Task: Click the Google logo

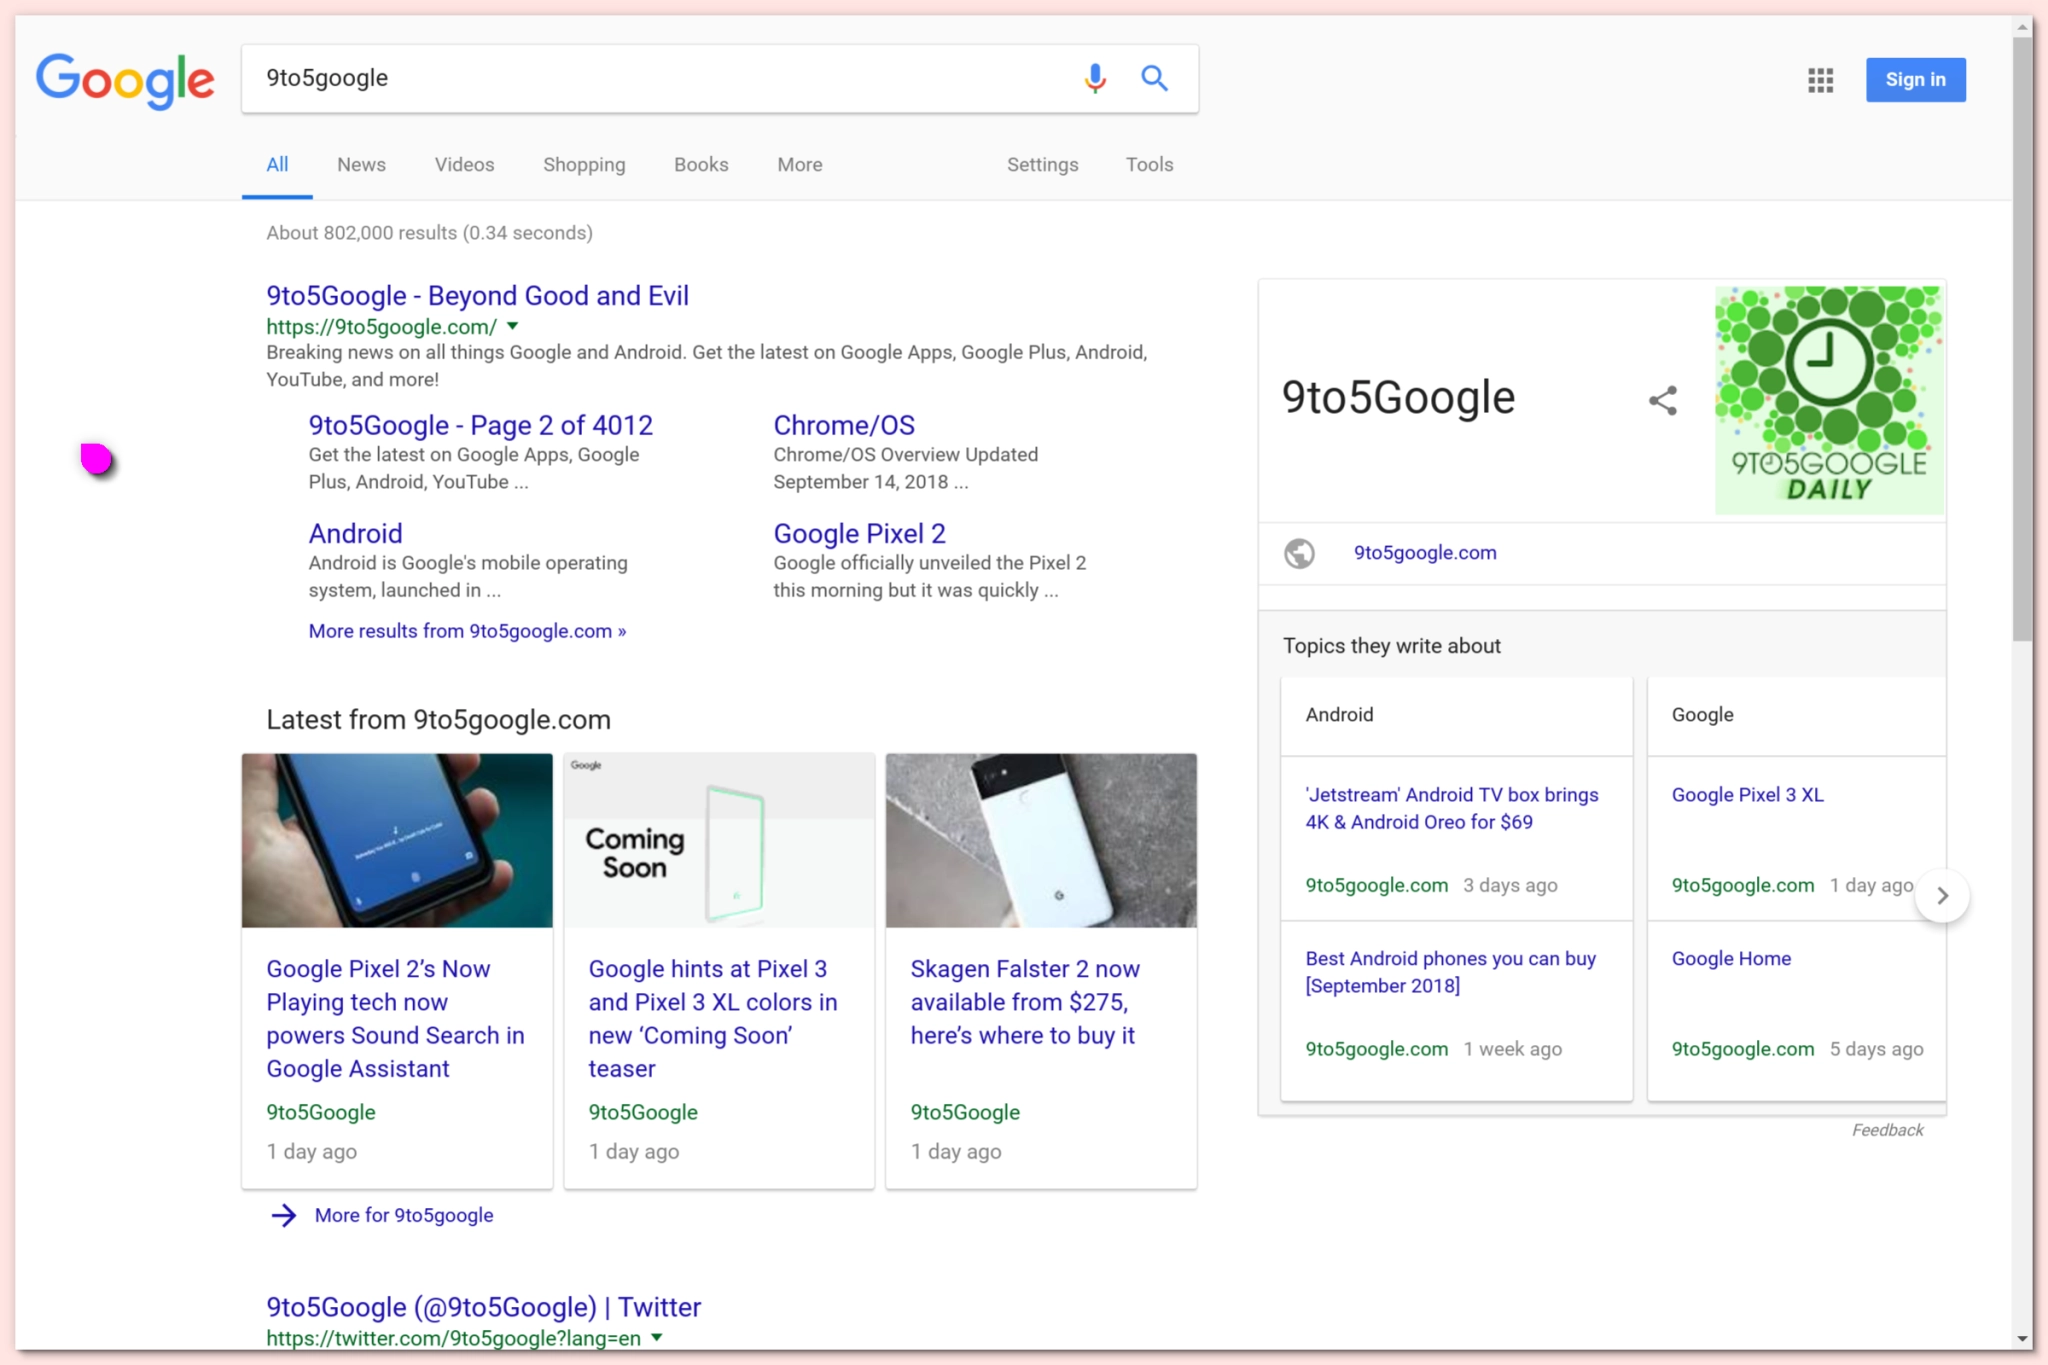Action: tap(125, 80)
